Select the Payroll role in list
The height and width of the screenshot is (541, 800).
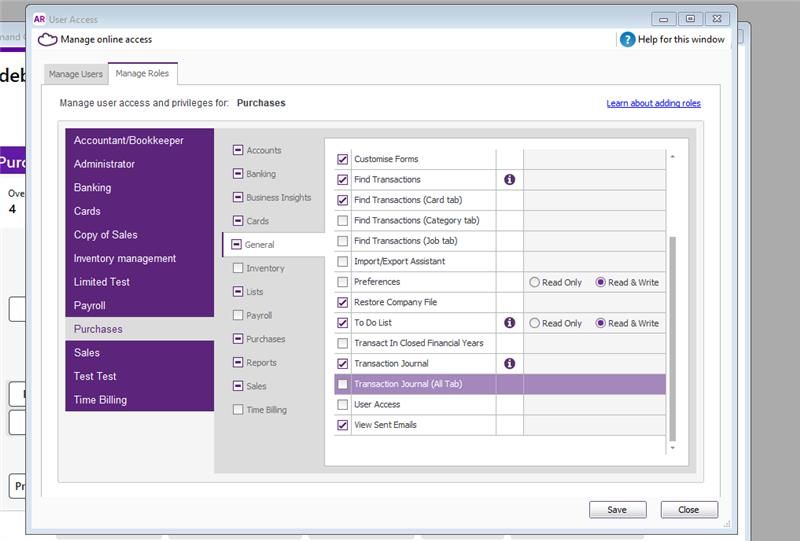pyautogui.click(x=89, y=305)
